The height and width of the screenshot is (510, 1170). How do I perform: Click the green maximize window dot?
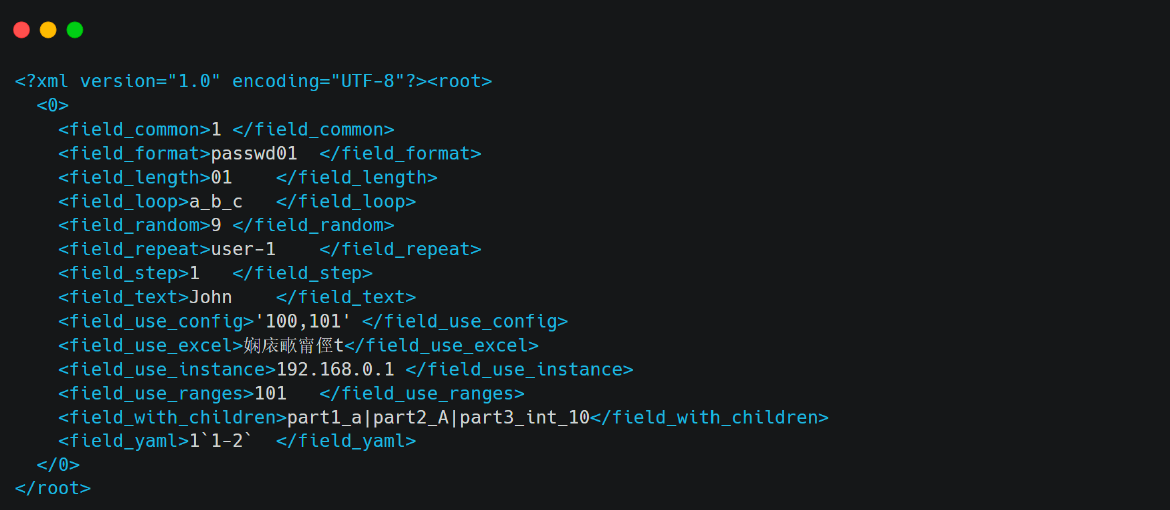tap(75, 30)
